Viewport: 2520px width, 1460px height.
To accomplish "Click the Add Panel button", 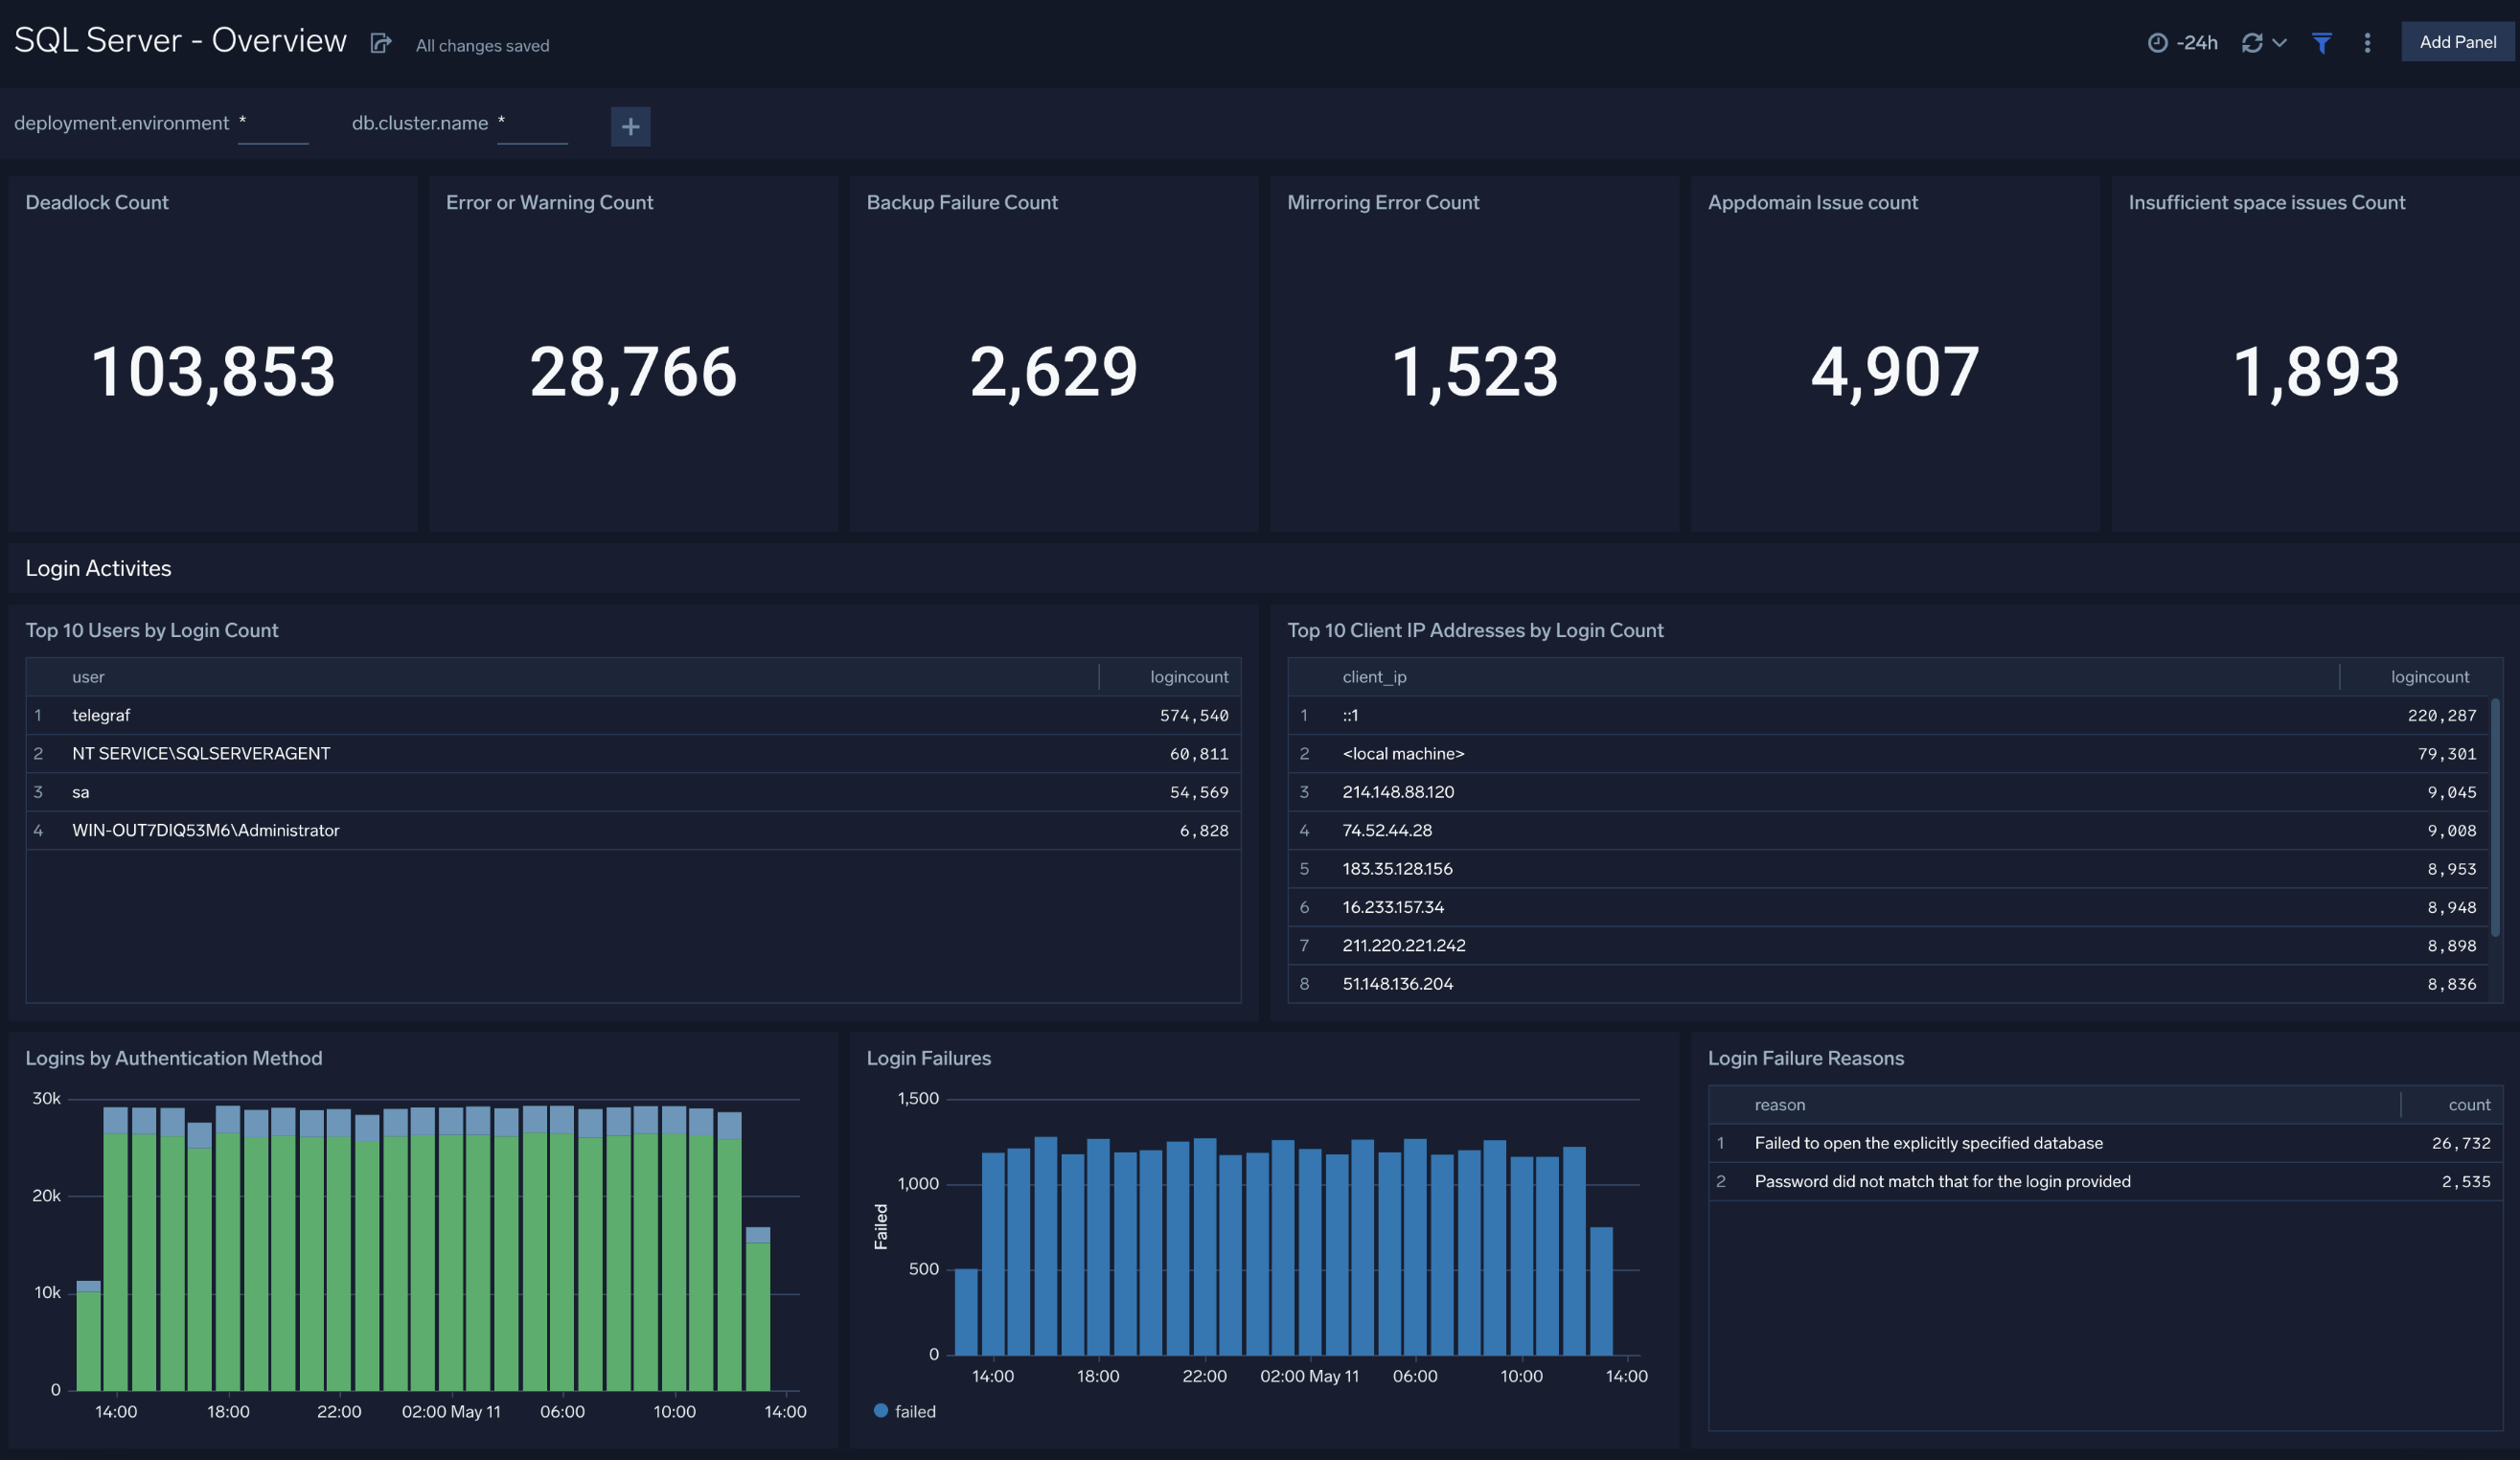I will (x=2457, y=42).
